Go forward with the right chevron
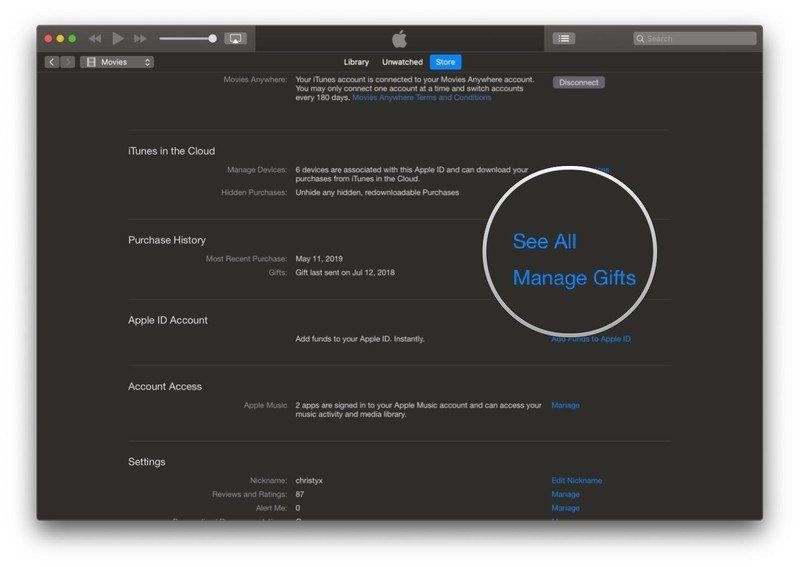This screenshot has width=800, height=567. pos(67,62)
